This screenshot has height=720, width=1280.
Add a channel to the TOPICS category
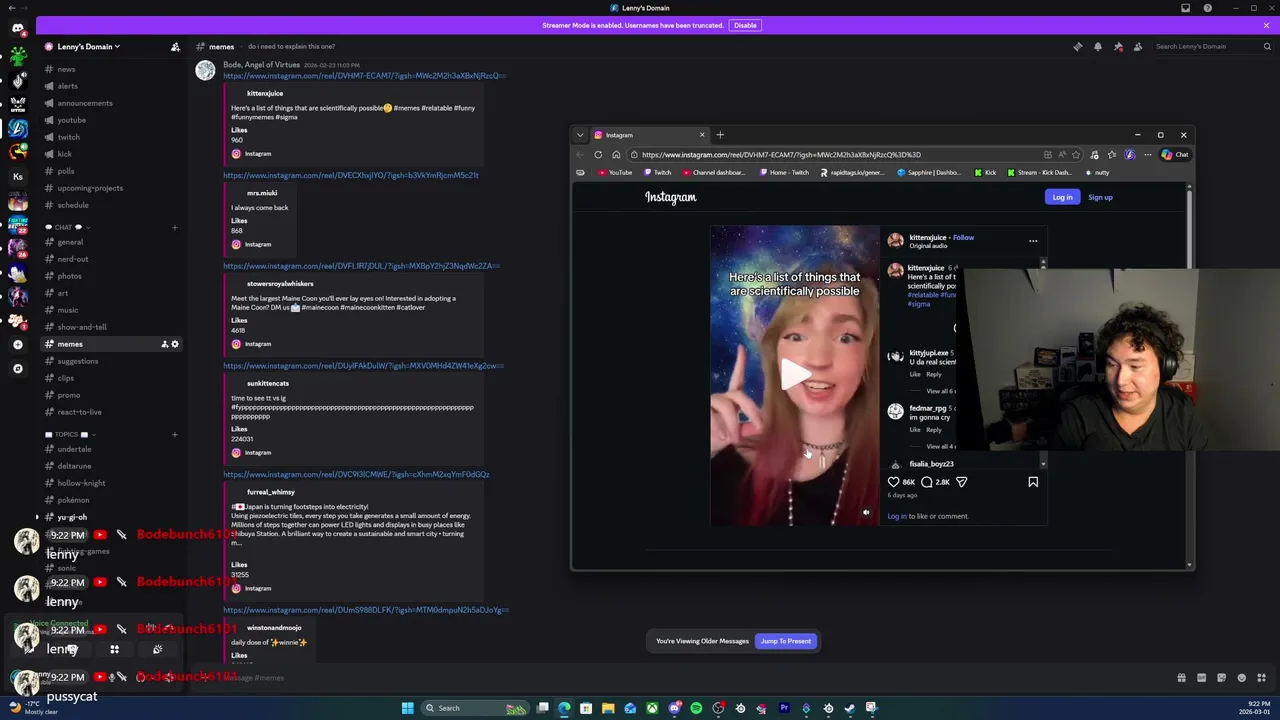coord(175,435)
